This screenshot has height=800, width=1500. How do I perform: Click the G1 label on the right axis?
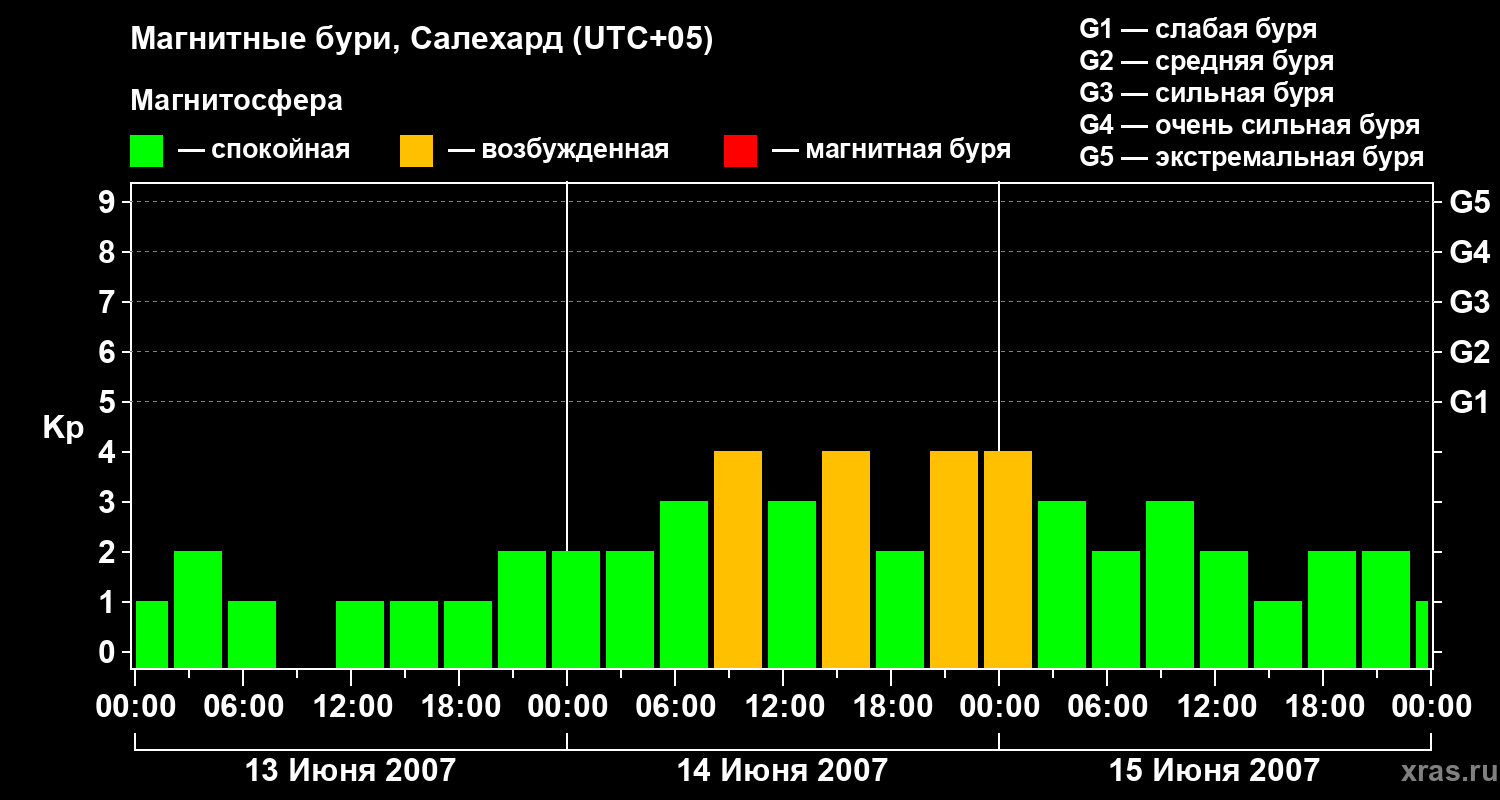pyautogui.click(x=1469, y=402)
